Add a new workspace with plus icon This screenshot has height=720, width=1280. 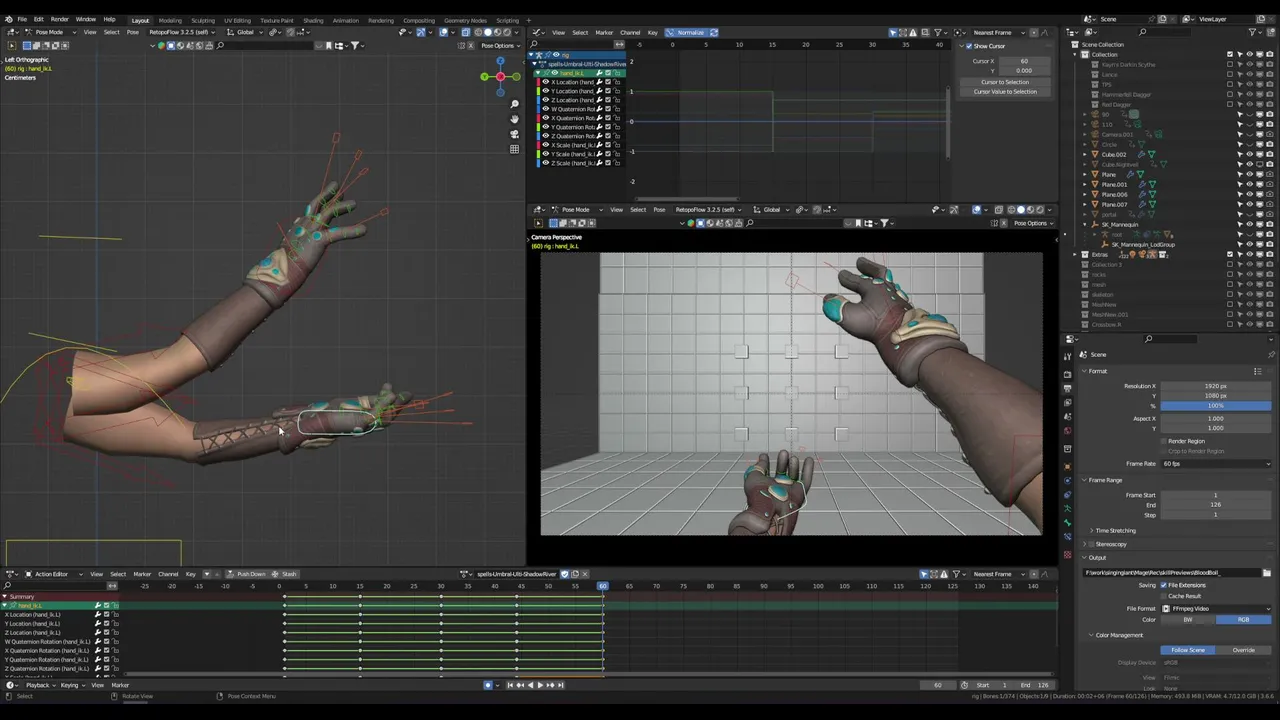(x=530, y=20)
